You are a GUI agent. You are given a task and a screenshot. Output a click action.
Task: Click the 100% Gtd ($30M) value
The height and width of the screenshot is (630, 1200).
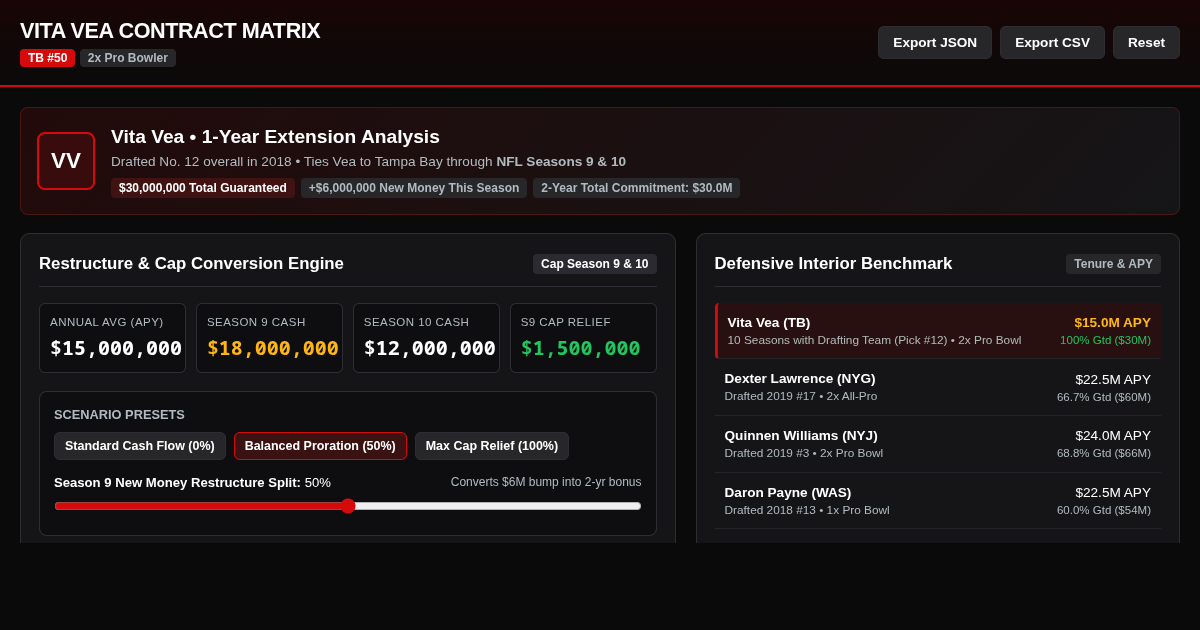tap(1105, 340)
